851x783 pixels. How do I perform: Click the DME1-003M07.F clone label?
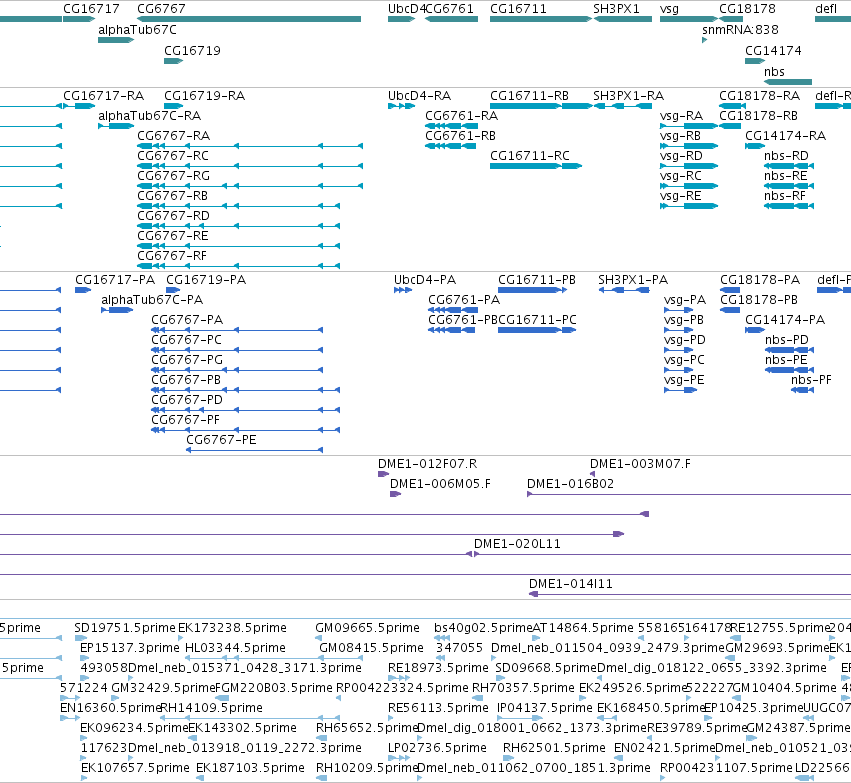pyautogui.click(x=640, y=463)
